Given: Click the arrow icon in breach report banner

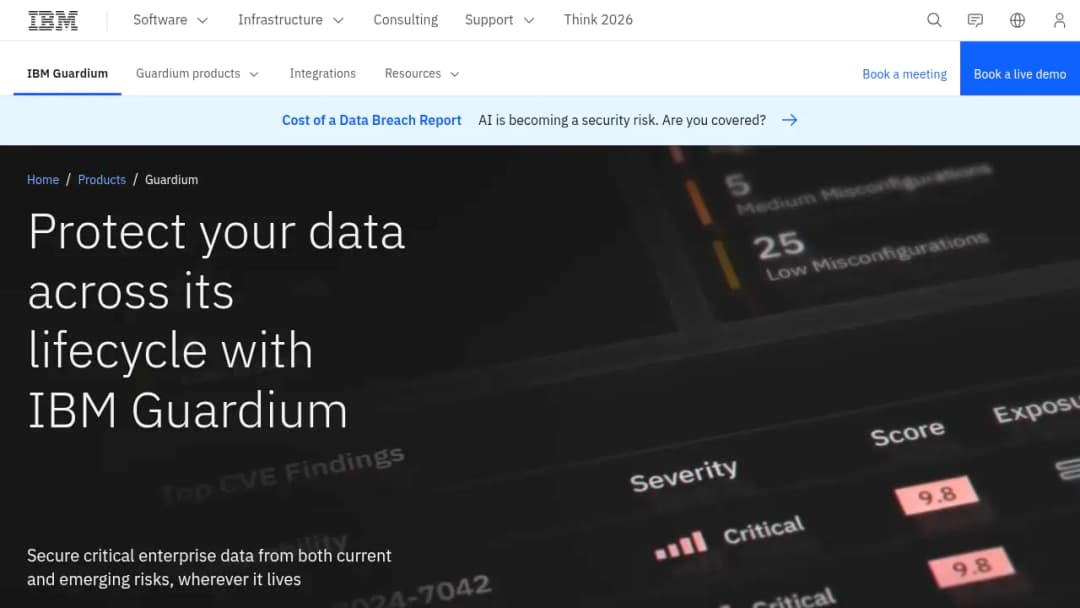Looking at the screenshot, I should pos(789,120).
